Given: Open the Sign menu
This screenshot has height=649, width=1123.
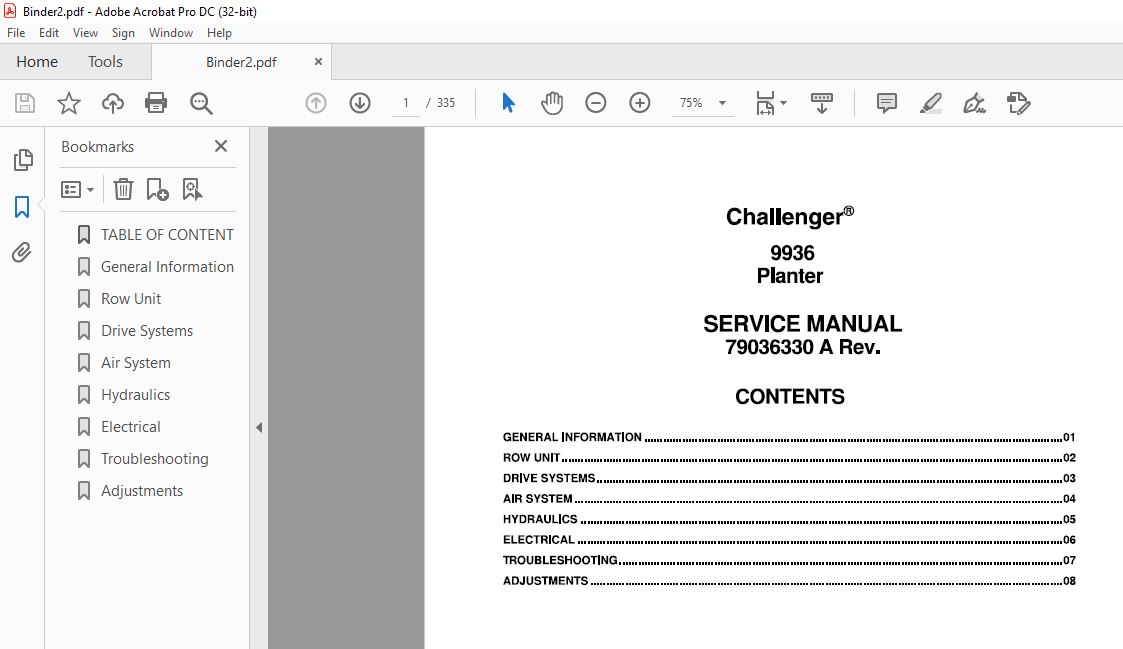Looking at the screenshot, I should point(123,33).
